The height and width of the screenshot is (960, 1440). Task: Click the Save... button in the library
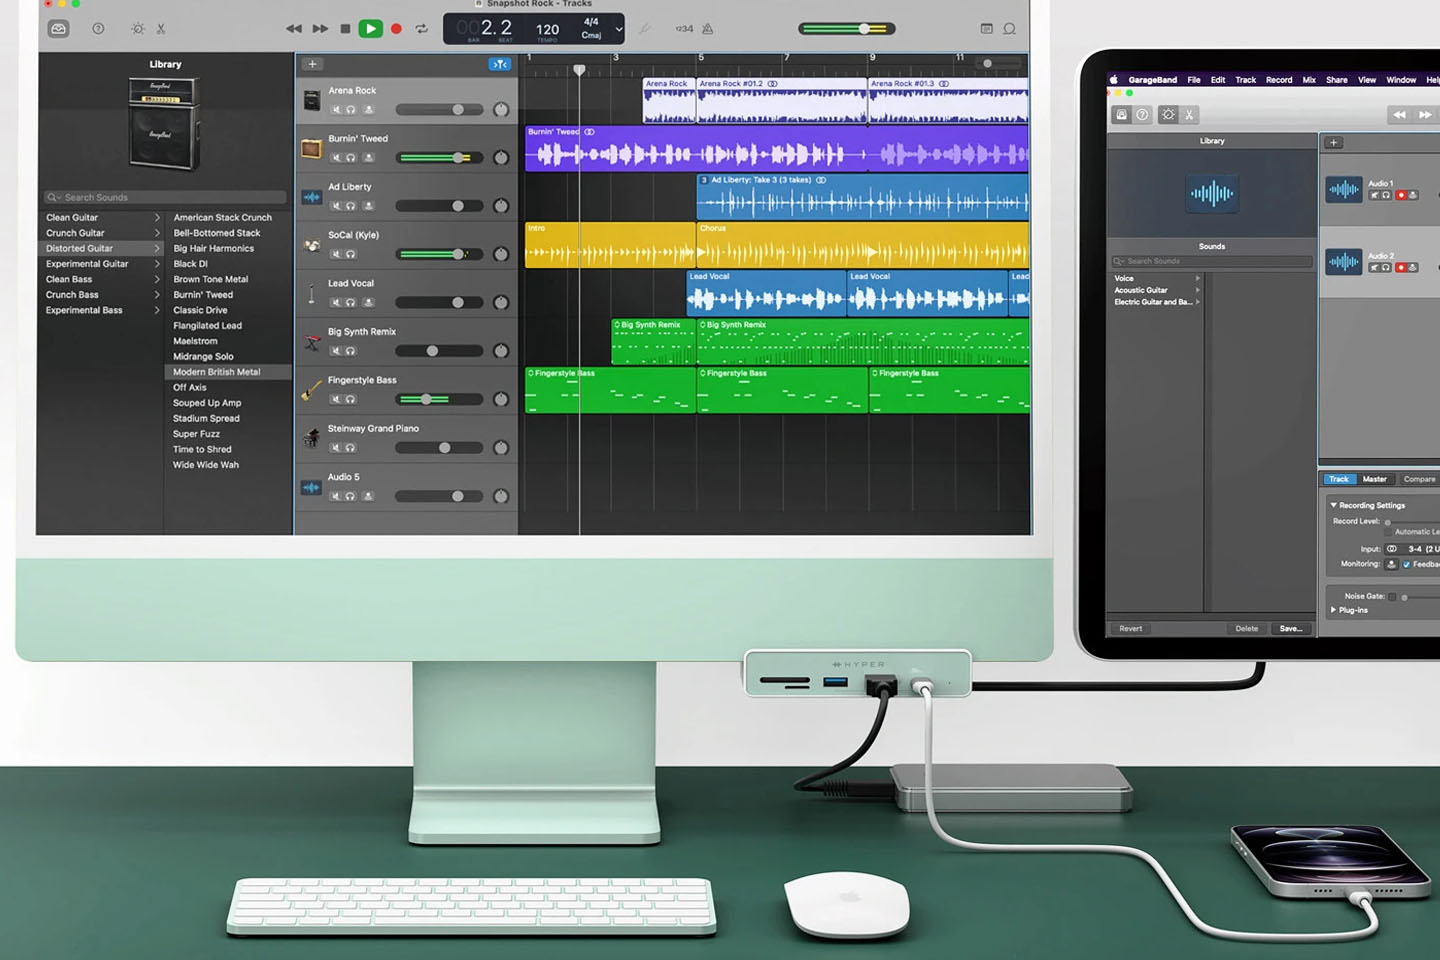click(1290, 629)
